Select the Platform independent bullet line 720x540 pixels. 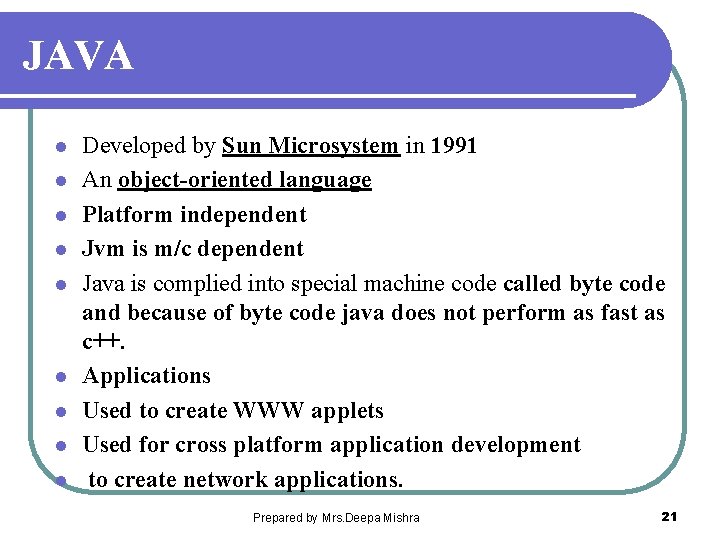click(194, 214)
